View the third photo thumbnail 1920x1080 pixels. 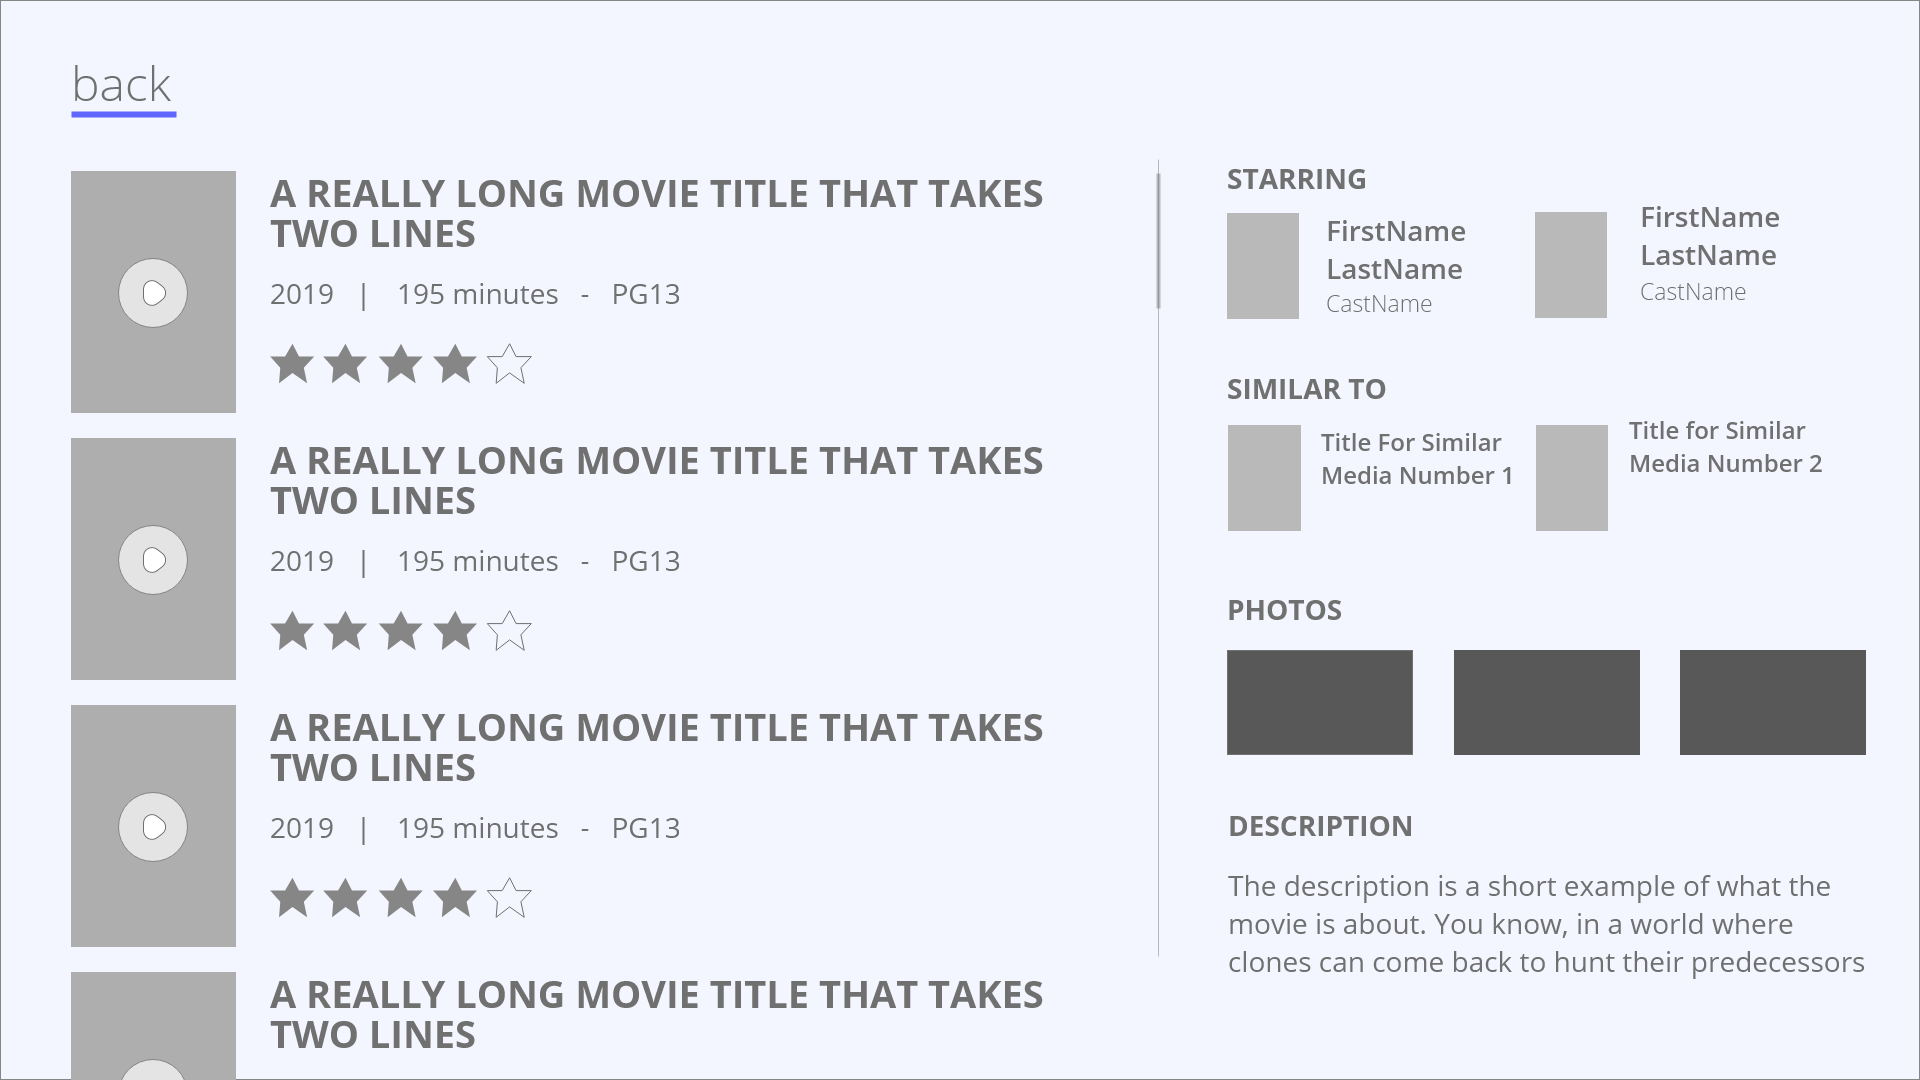(1772, 702)
